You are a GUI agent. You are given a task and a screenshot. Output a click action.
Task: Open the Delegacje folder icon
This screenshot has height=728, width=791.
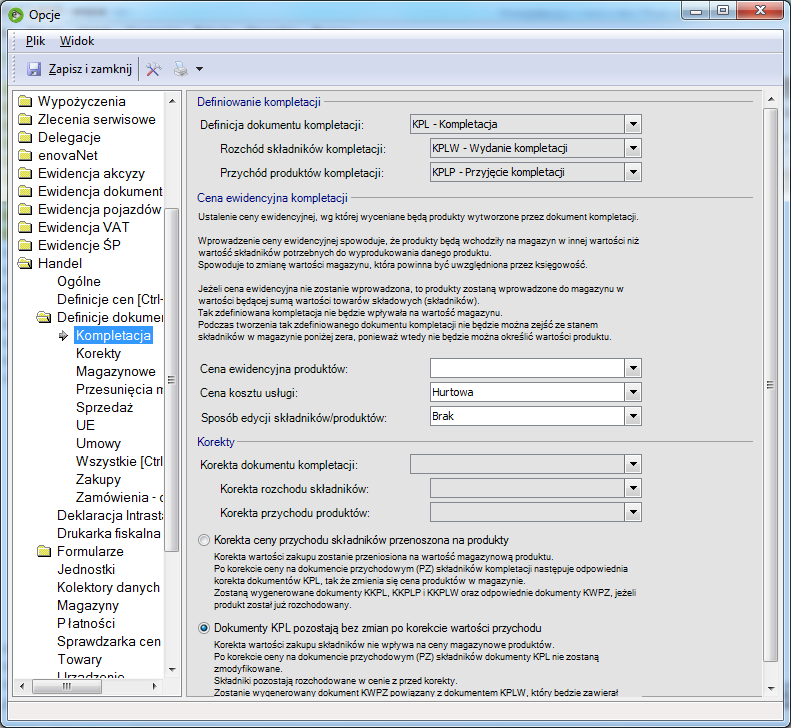(25, 137)
